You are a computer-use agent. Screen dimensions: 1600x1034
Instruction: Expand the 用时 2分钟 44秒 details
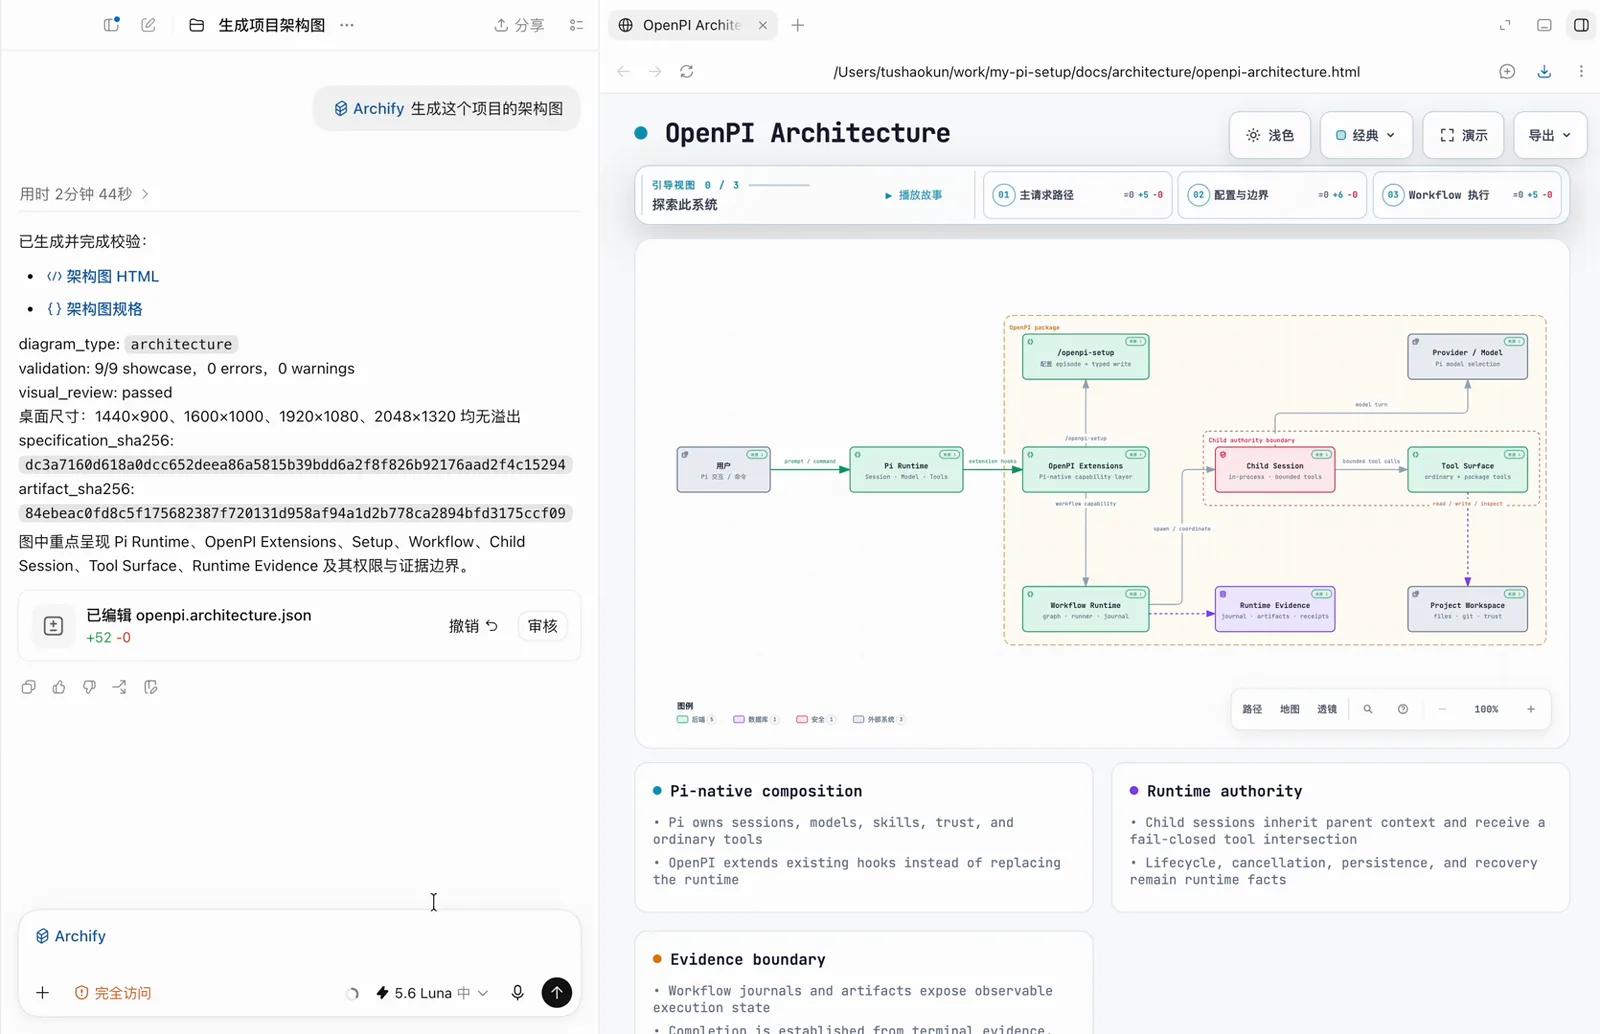pos(84,194)
